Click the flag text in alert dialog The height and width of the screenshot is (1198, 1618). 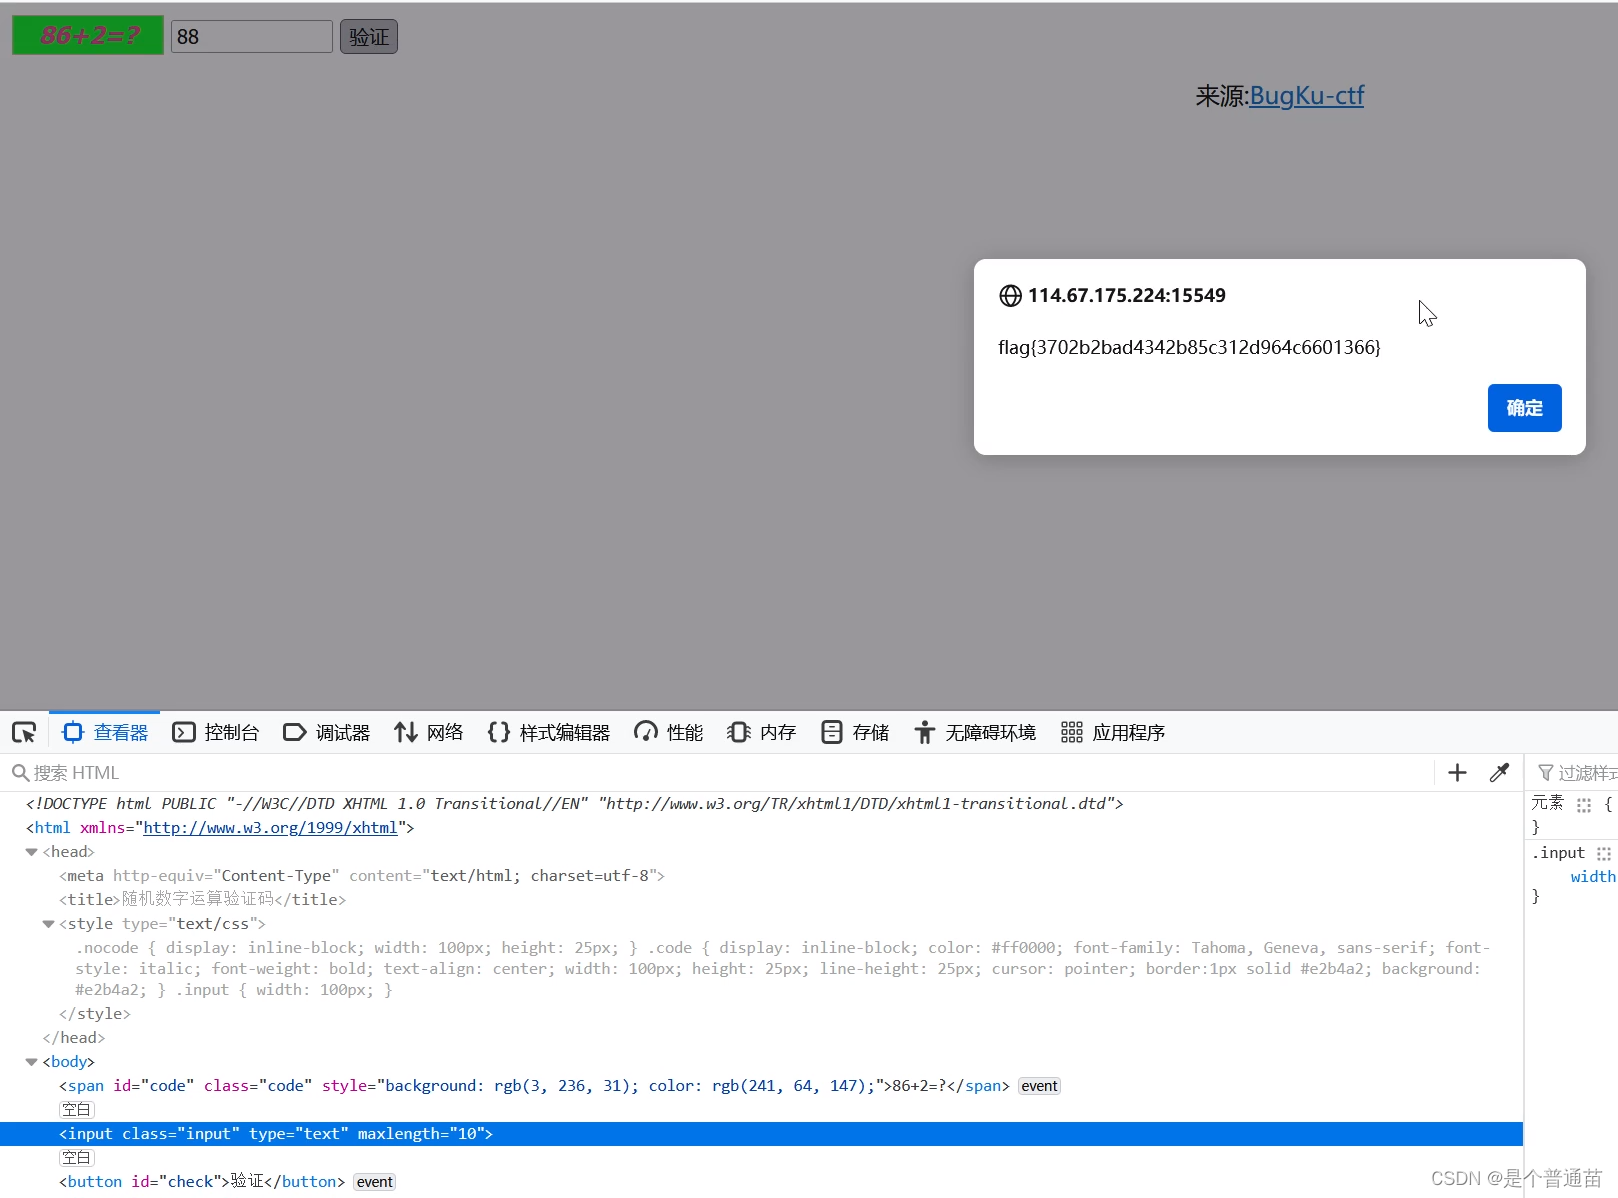pyautogui.click(x=1189, y=347)
